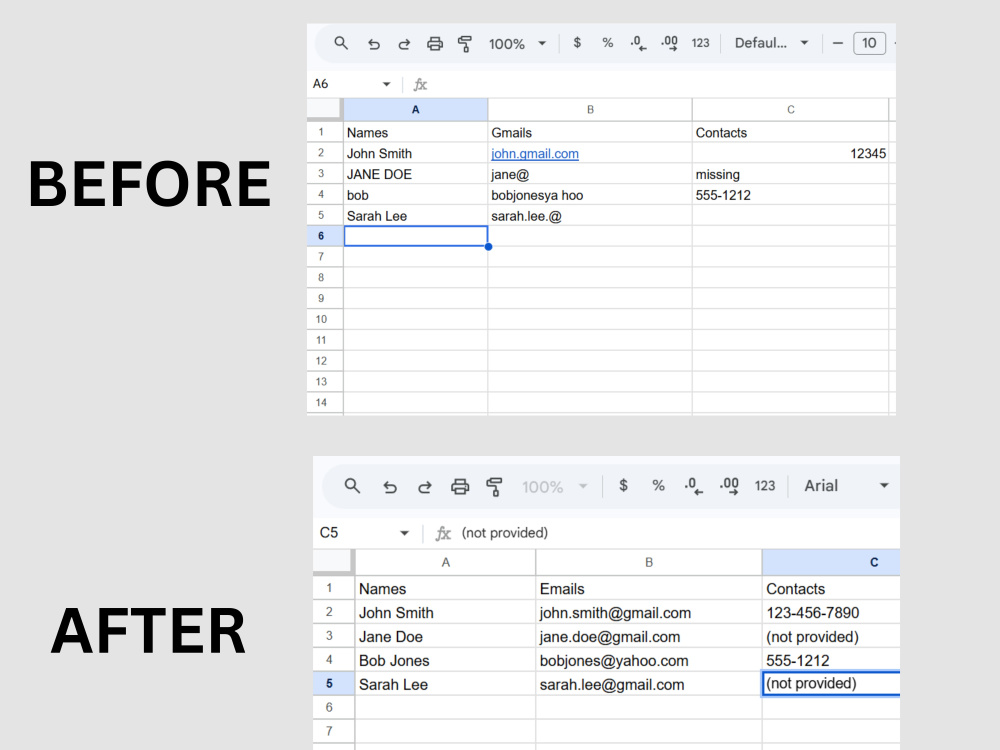Click the john.gmail.com link
Viewport: 1000px width, 750px height.
534,154
